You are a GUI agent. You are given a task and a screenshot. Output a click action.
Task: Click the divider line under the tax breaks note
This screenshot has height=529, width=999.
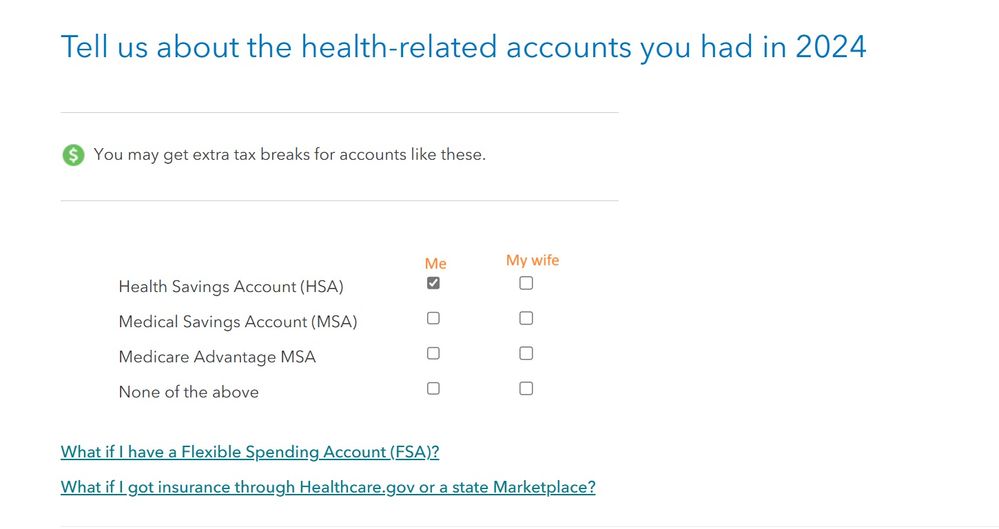click(x=340, y=201)
